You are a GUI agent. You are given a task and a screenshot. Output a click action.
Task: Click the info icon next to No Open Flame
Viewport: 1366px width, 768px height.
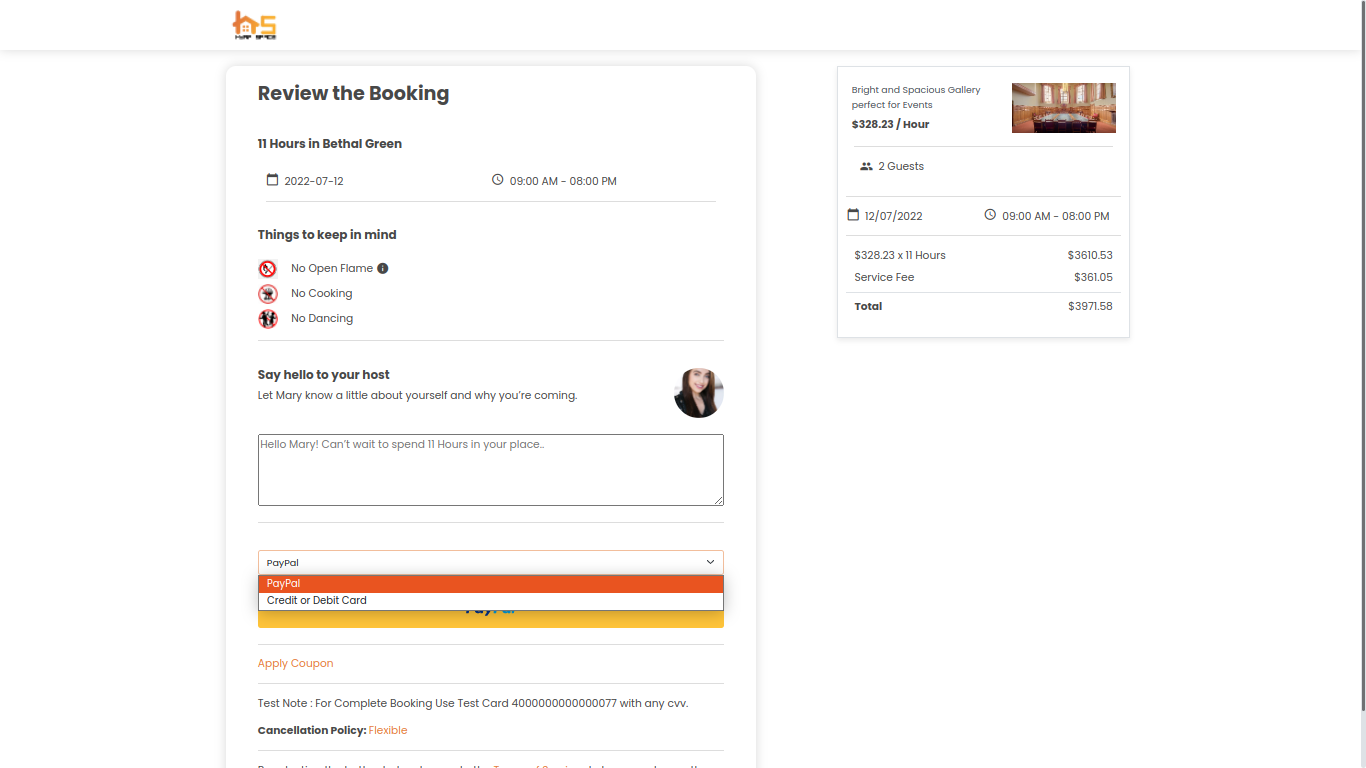point(383,268)
